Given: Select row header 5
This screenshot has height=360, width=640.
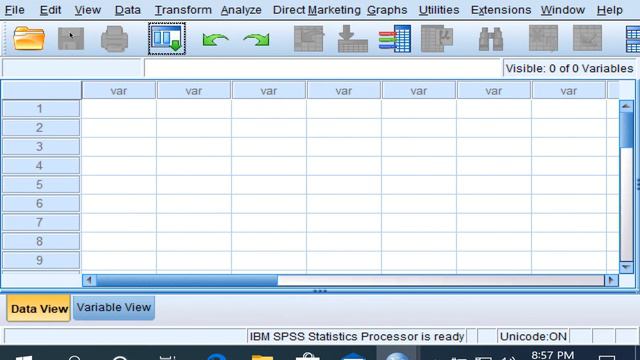Looking at the screenshot, I should pos(41,184).
